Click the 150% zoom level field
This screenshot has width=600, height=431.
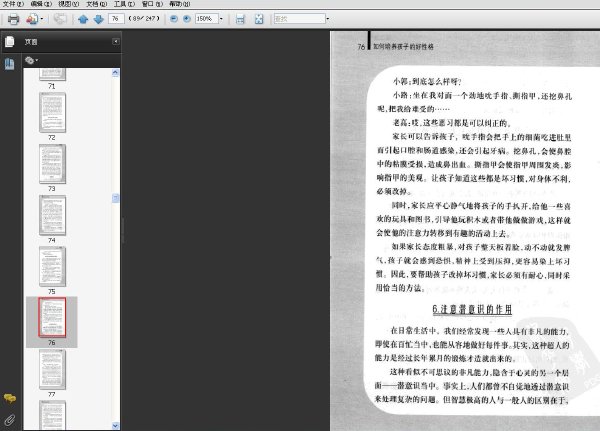[x=207, y=19]
